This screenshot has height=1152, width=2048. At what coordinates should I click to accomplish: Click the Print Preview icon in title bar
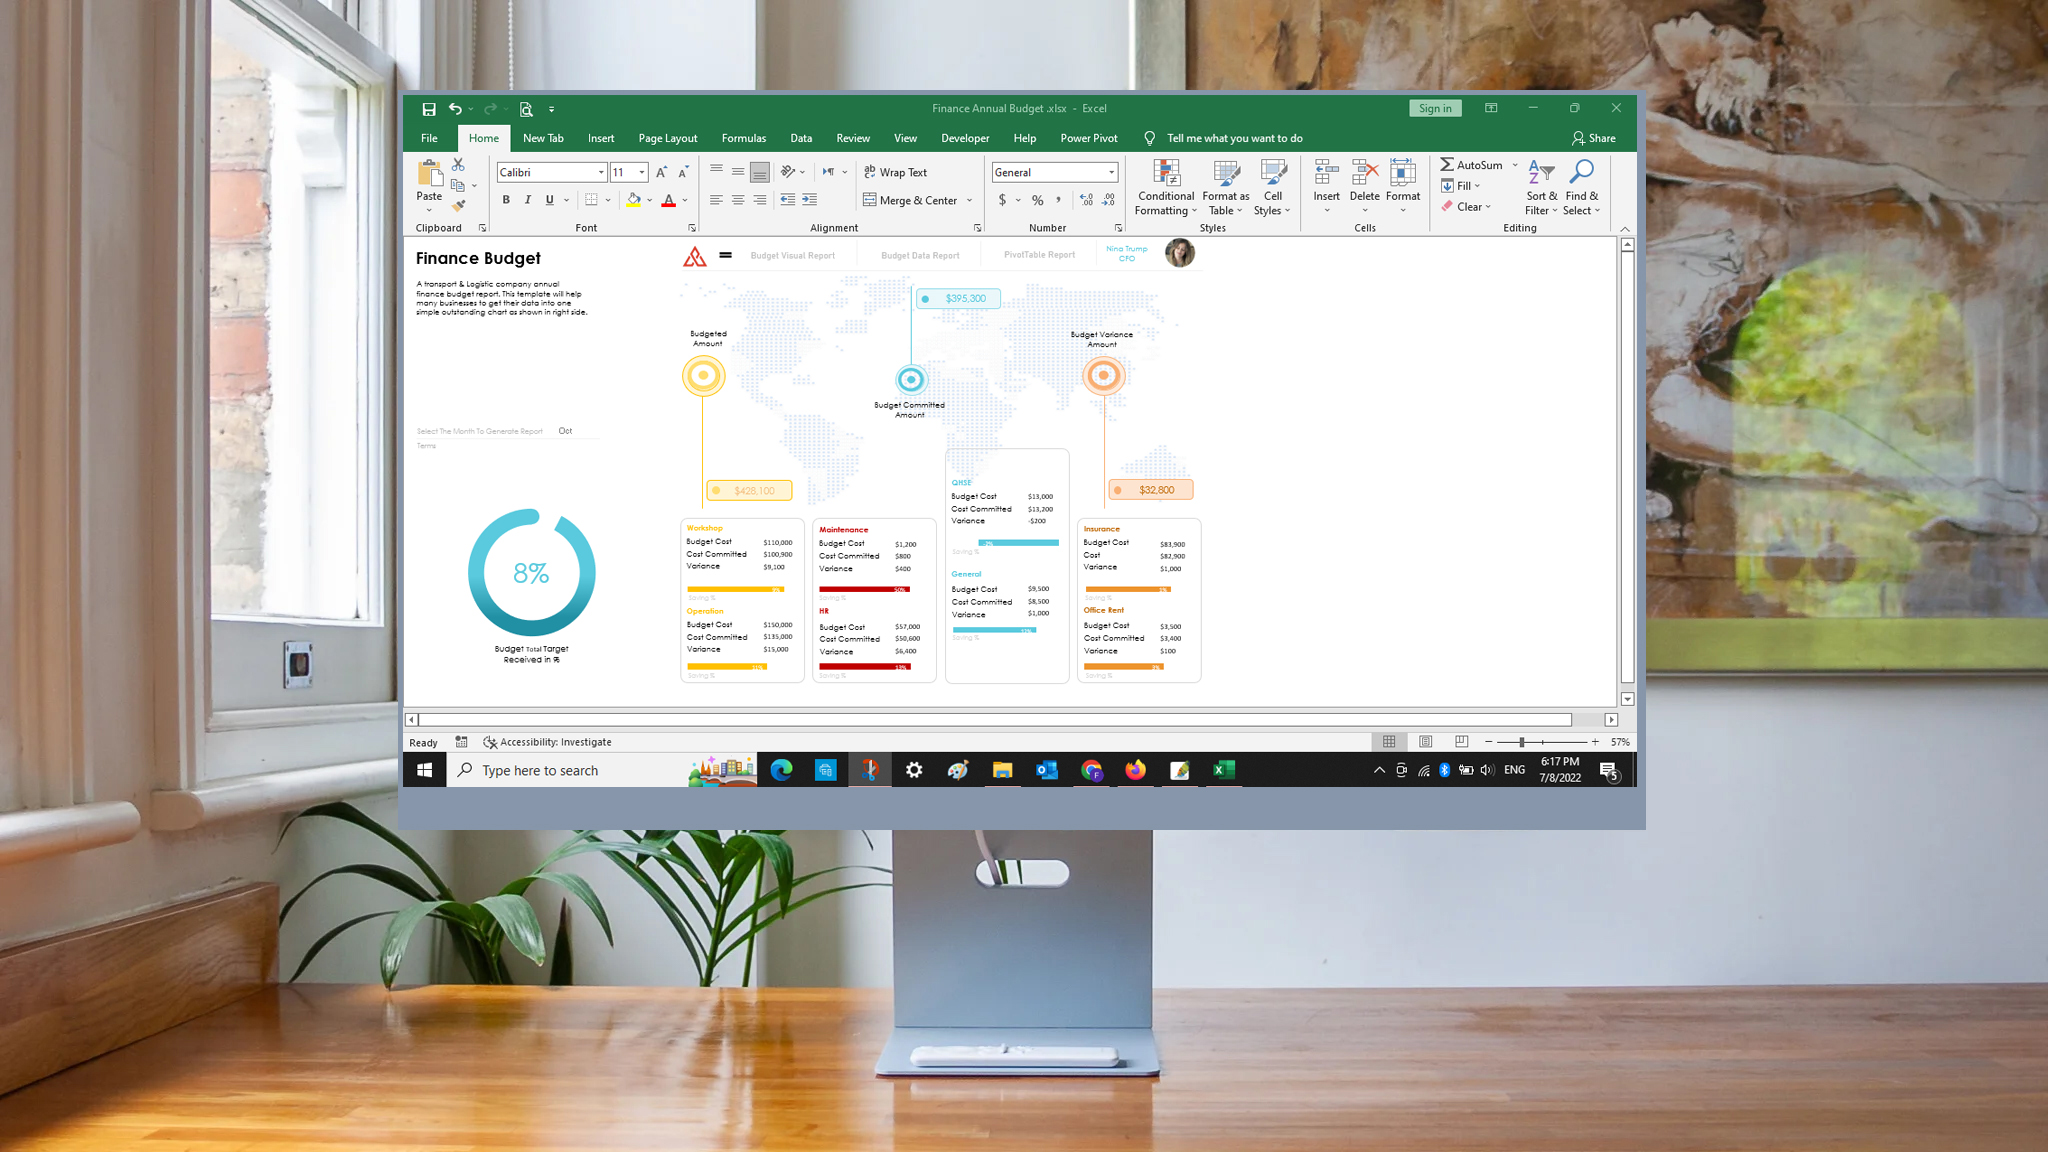coord(526,109)
